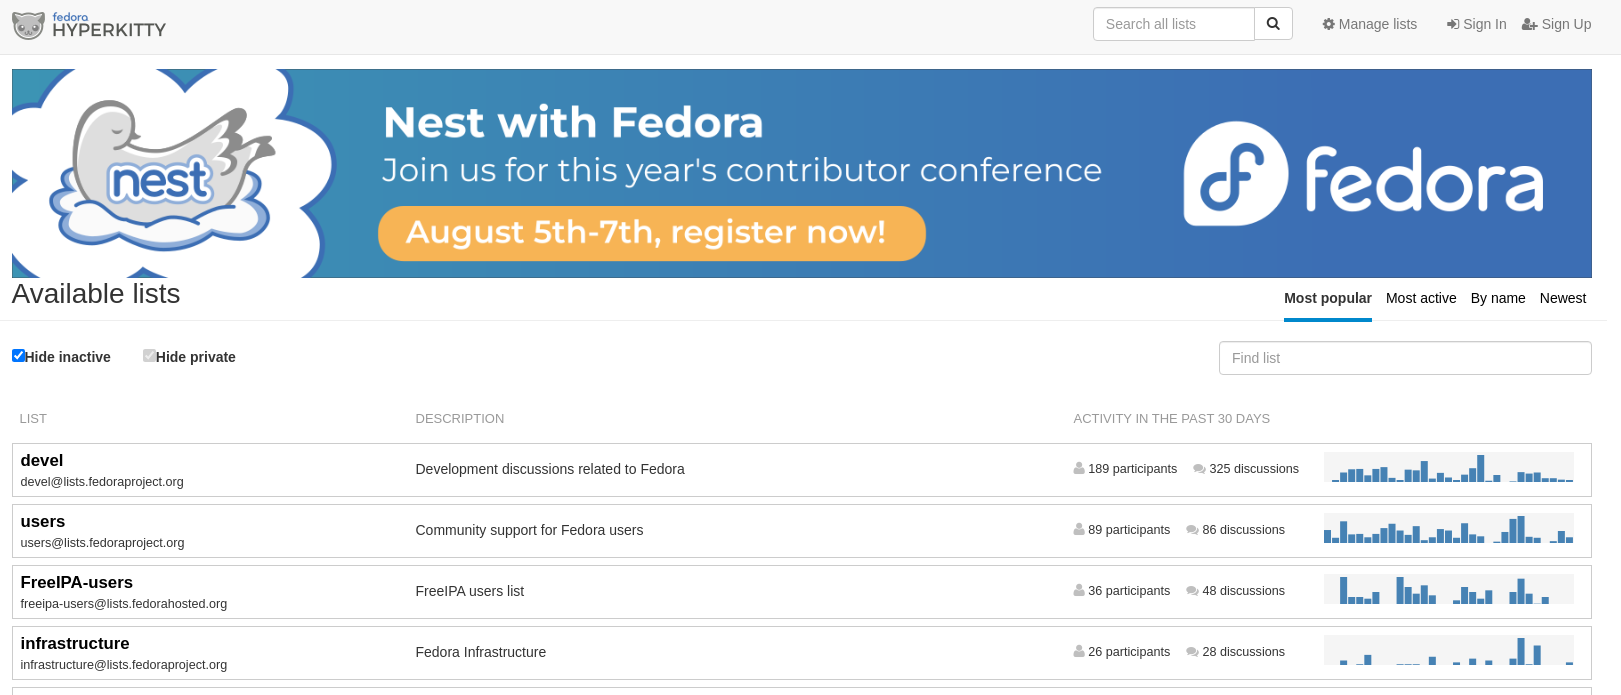Click the devel list activity bar chart
This screenshot has width=1621, height=695.
coord(1448,468)
